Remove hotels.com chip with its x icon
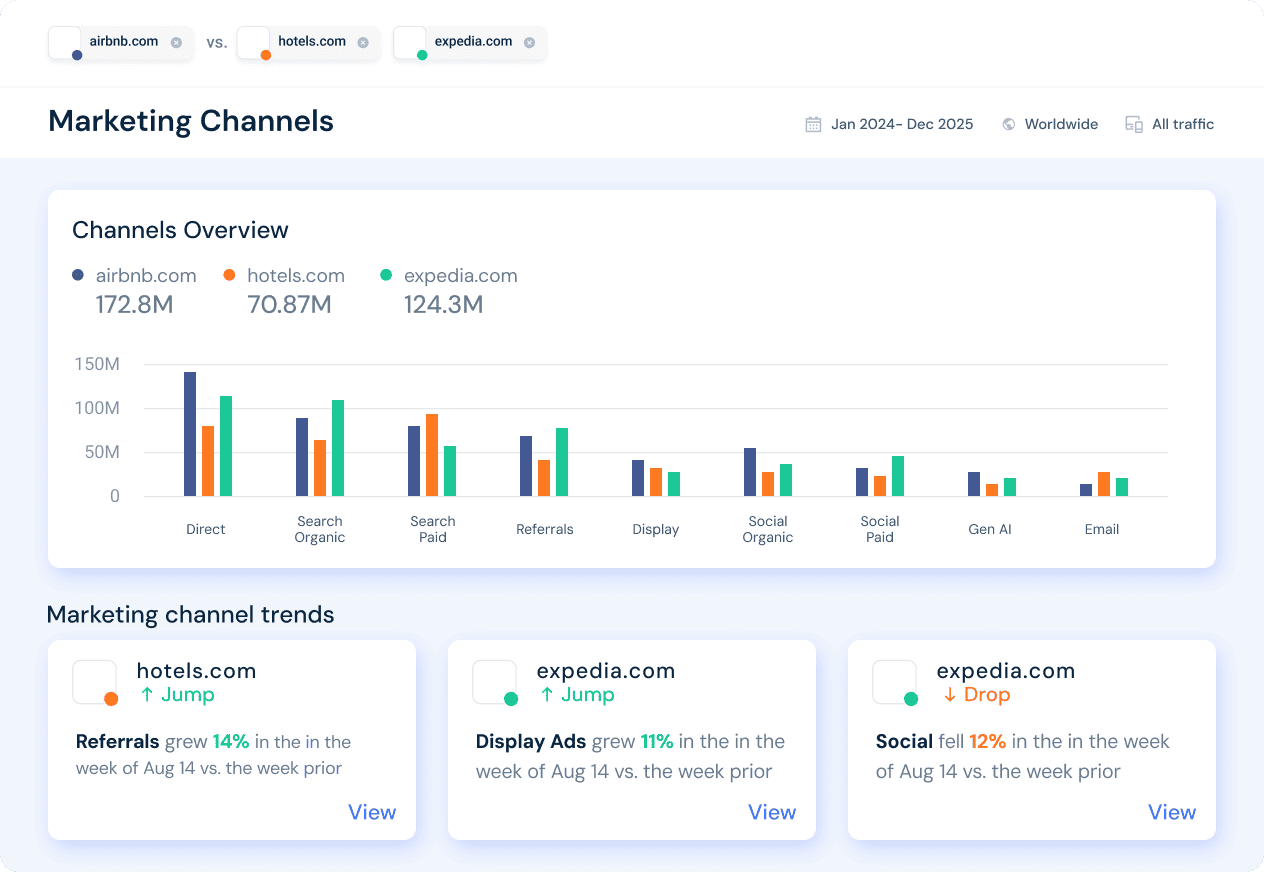 [x=363, y=42]
